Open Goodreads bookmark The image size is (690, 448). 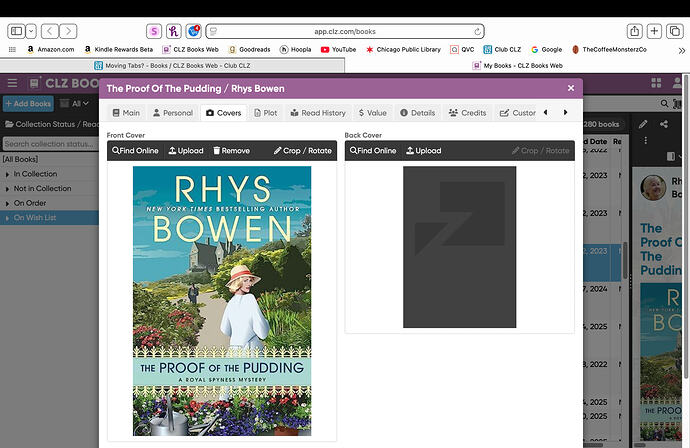[250, 50]
